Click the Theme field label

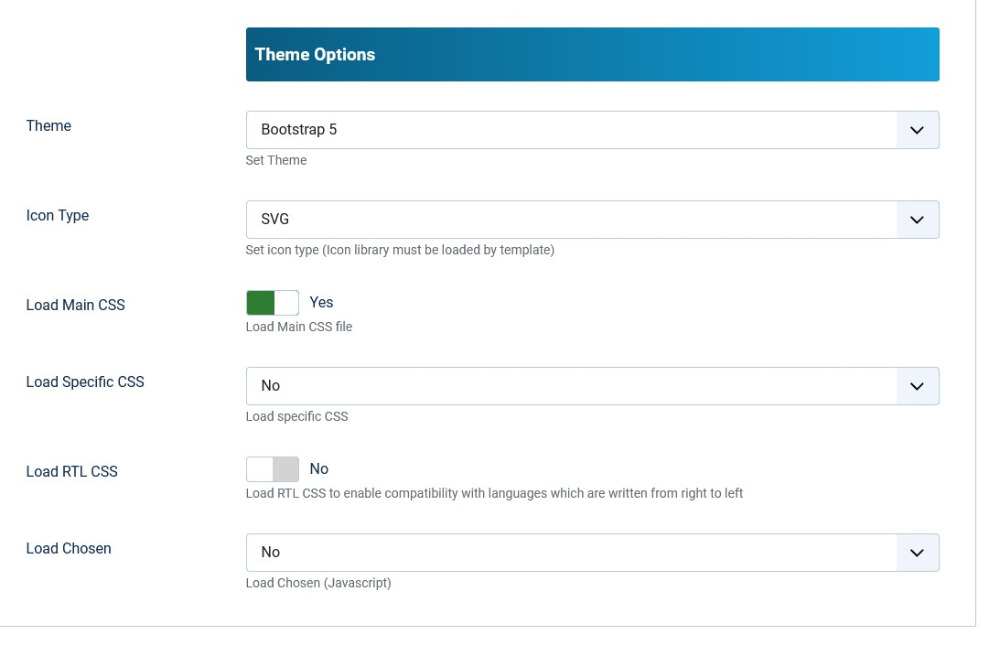49,126
